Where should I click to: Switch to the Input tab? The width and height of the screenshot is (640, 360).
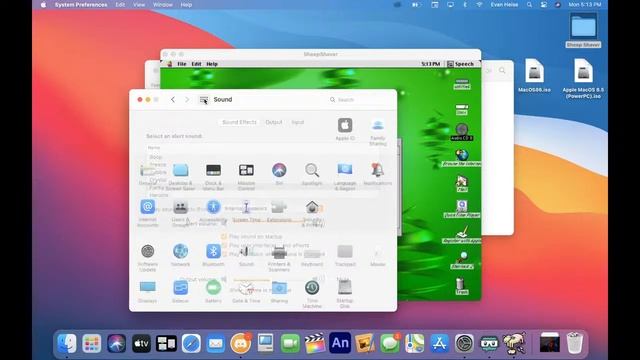pos(298,122)
